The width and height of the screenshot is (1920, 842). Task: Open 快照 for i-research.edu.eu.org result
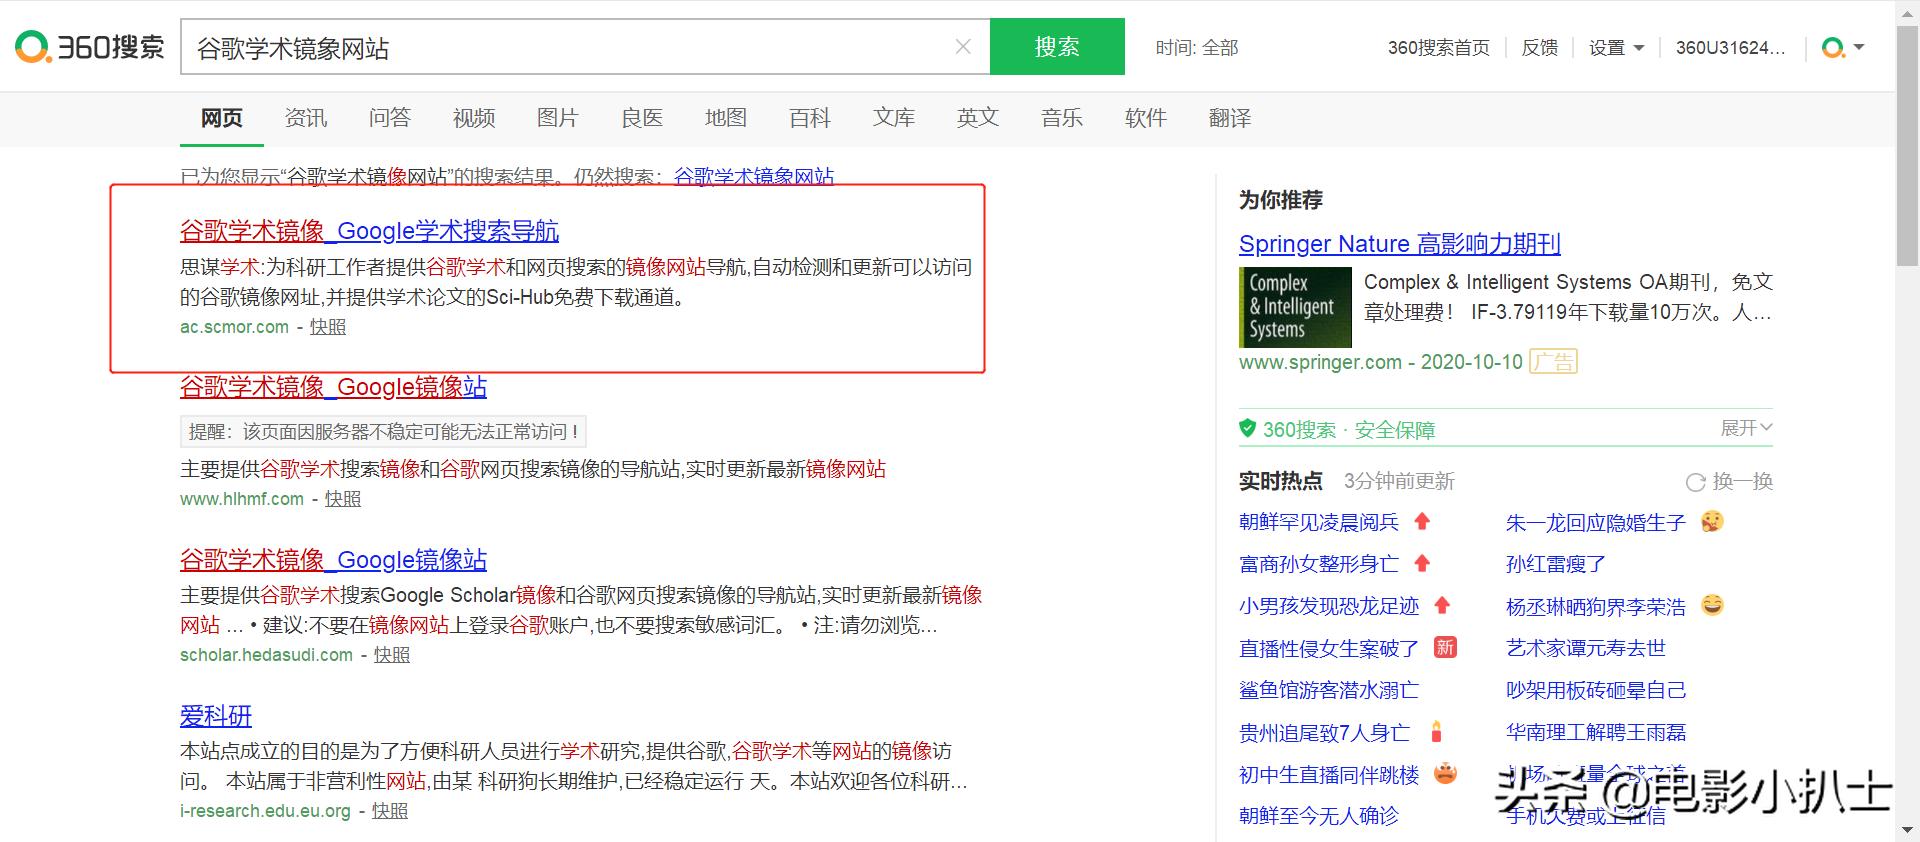(x=390, y=811)
